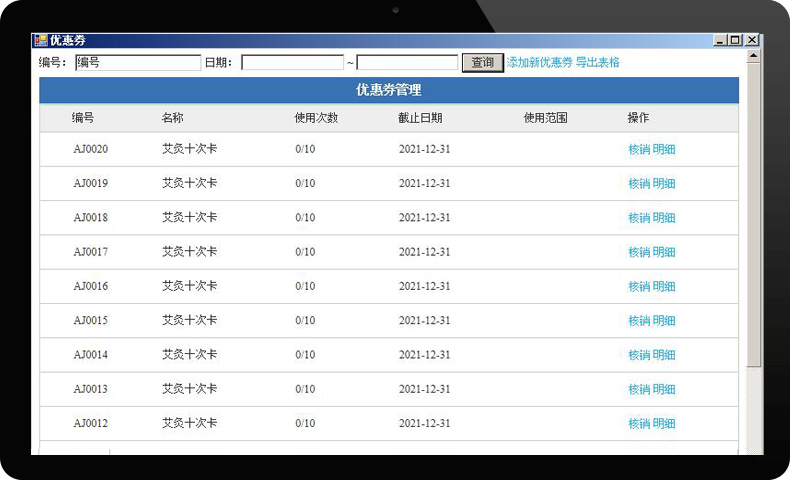
Task: Click the 使用次数 column header
Action: 316,118
